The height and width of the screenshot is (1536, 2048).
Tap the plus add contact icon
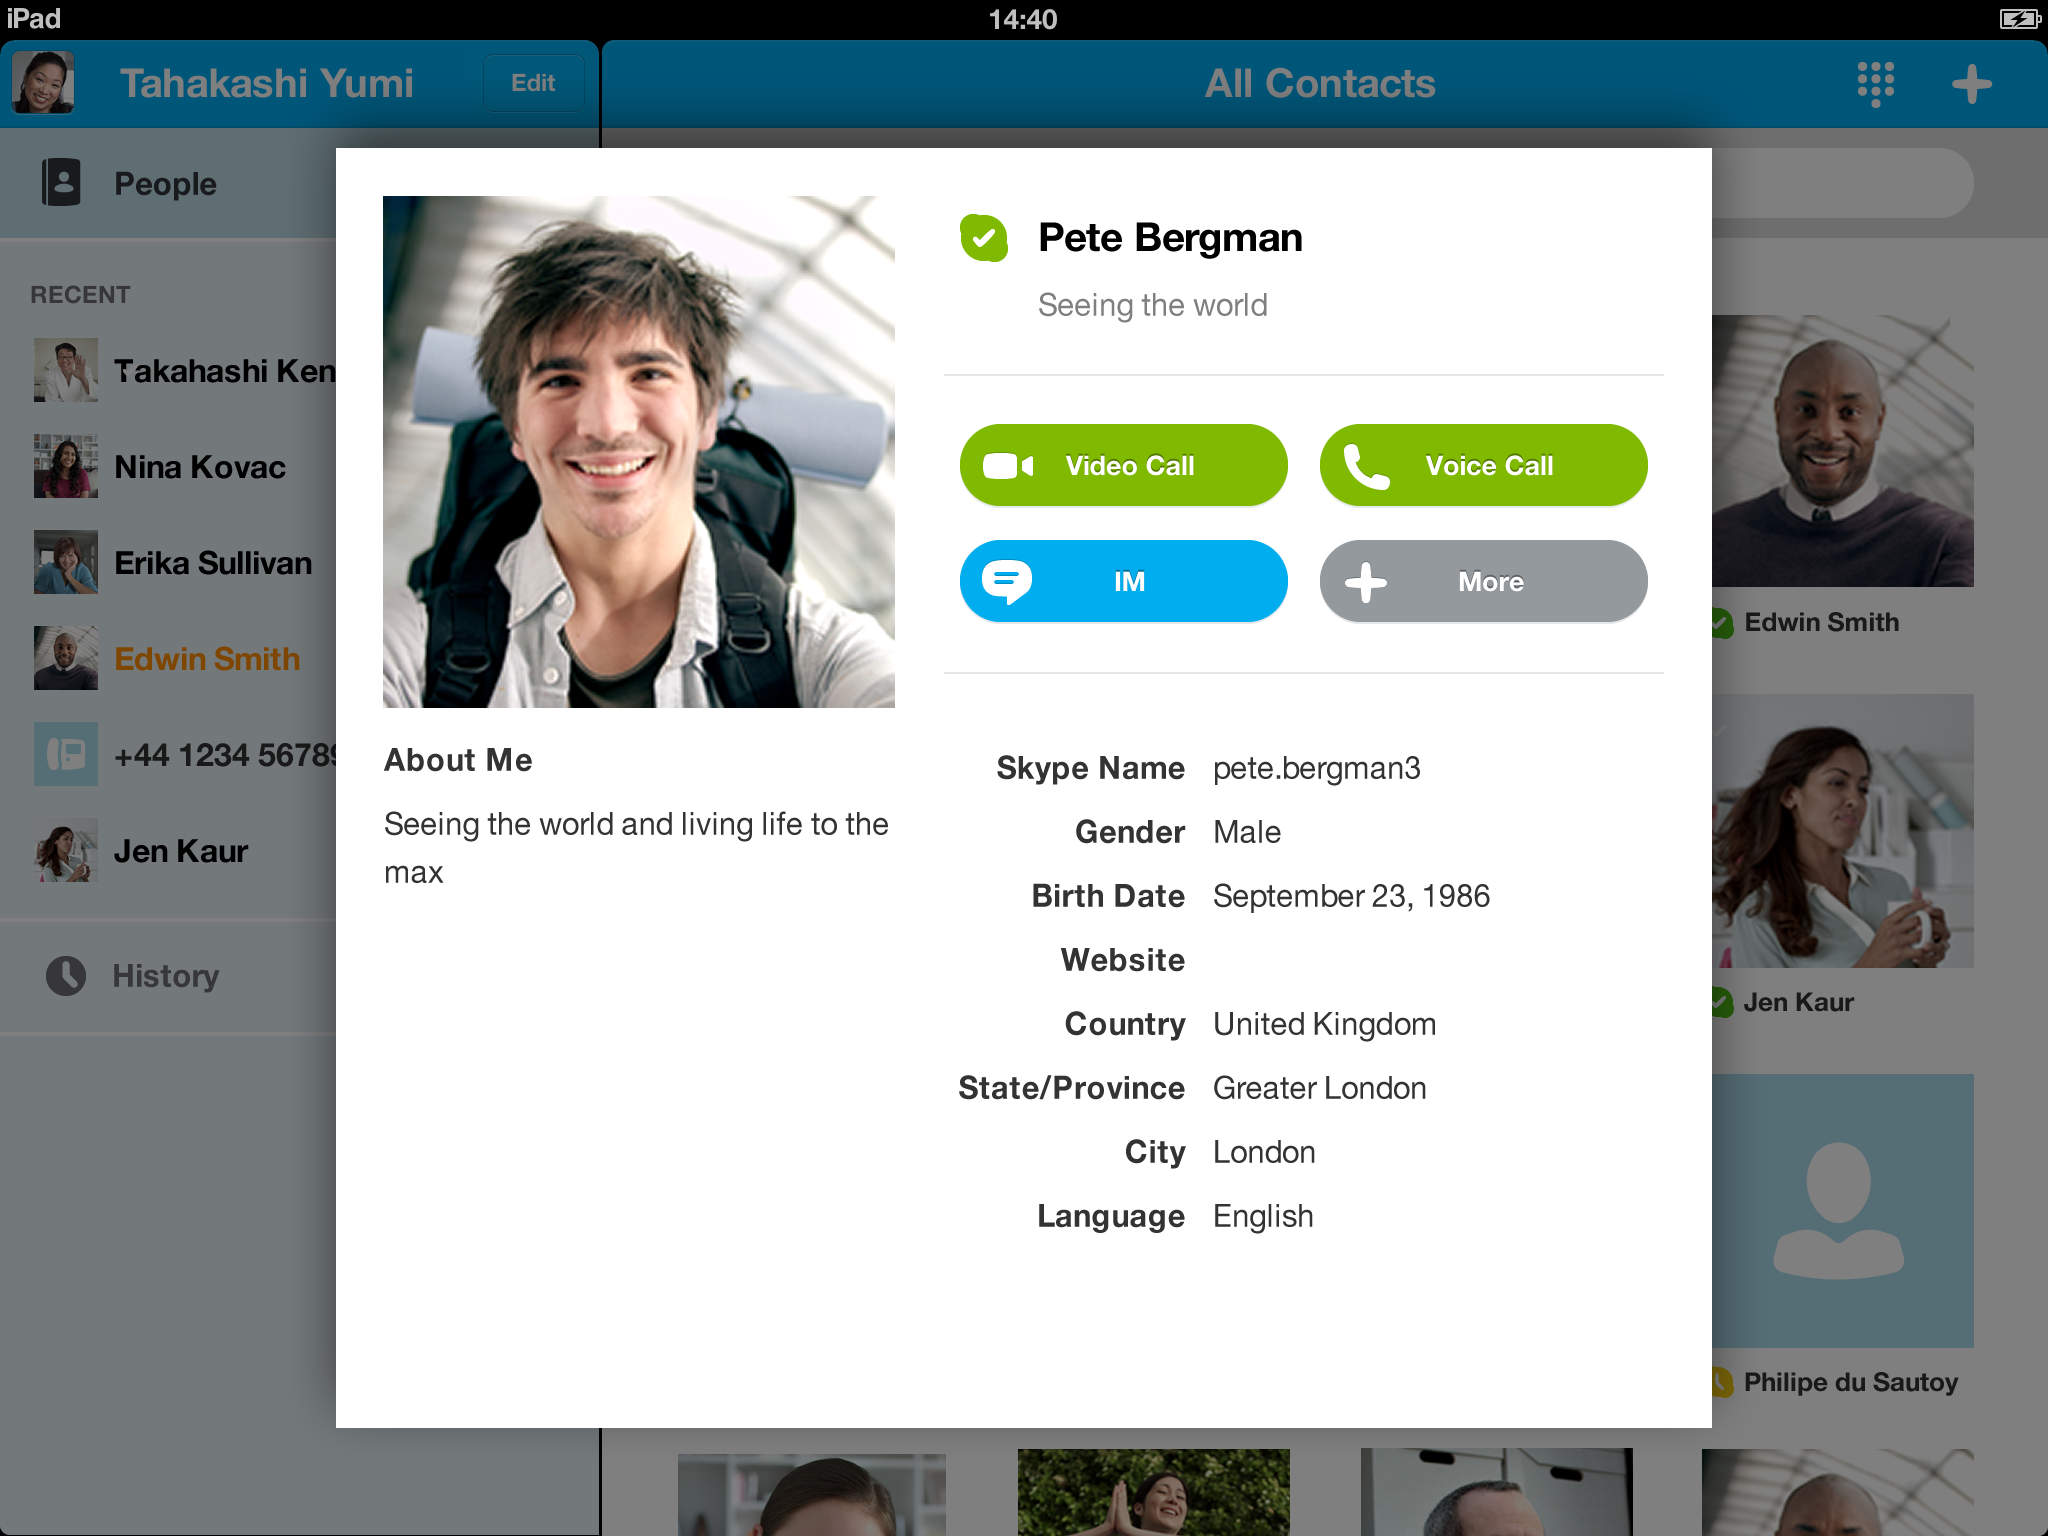(x=1971, y=84)
